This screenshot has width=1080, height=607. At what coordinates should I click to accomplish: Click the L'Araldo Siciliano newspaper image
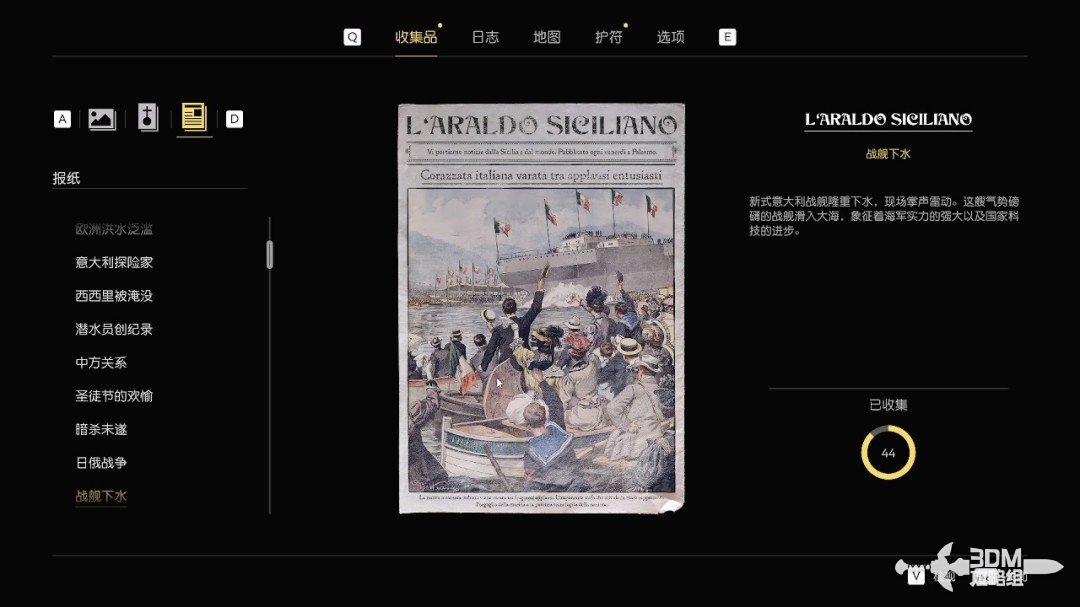541,308
